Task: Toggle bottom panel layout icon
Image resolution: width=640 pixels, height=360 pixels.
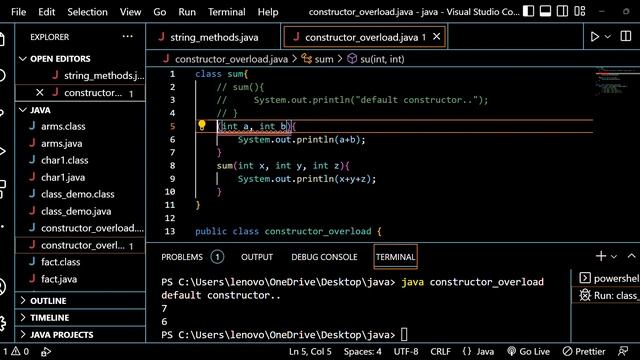Action: click(x=545, y=11)
